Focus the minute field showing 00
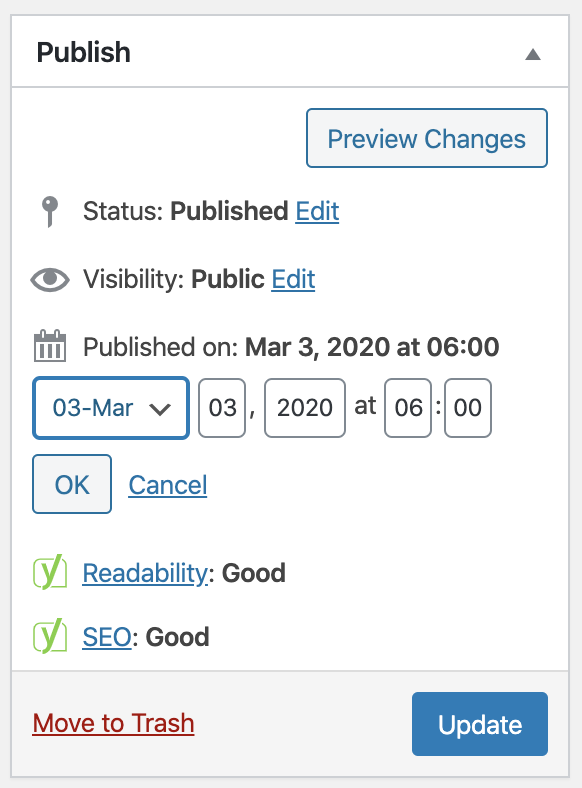The height and width of the screenshot is (788, 582). coord(468,408)
